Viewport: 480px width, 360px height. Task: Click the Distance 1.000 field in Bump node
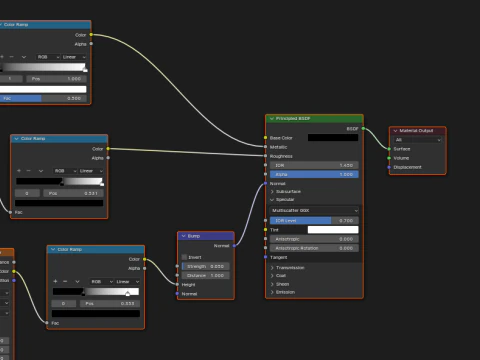pyautogui.click(x=206, y=275)
